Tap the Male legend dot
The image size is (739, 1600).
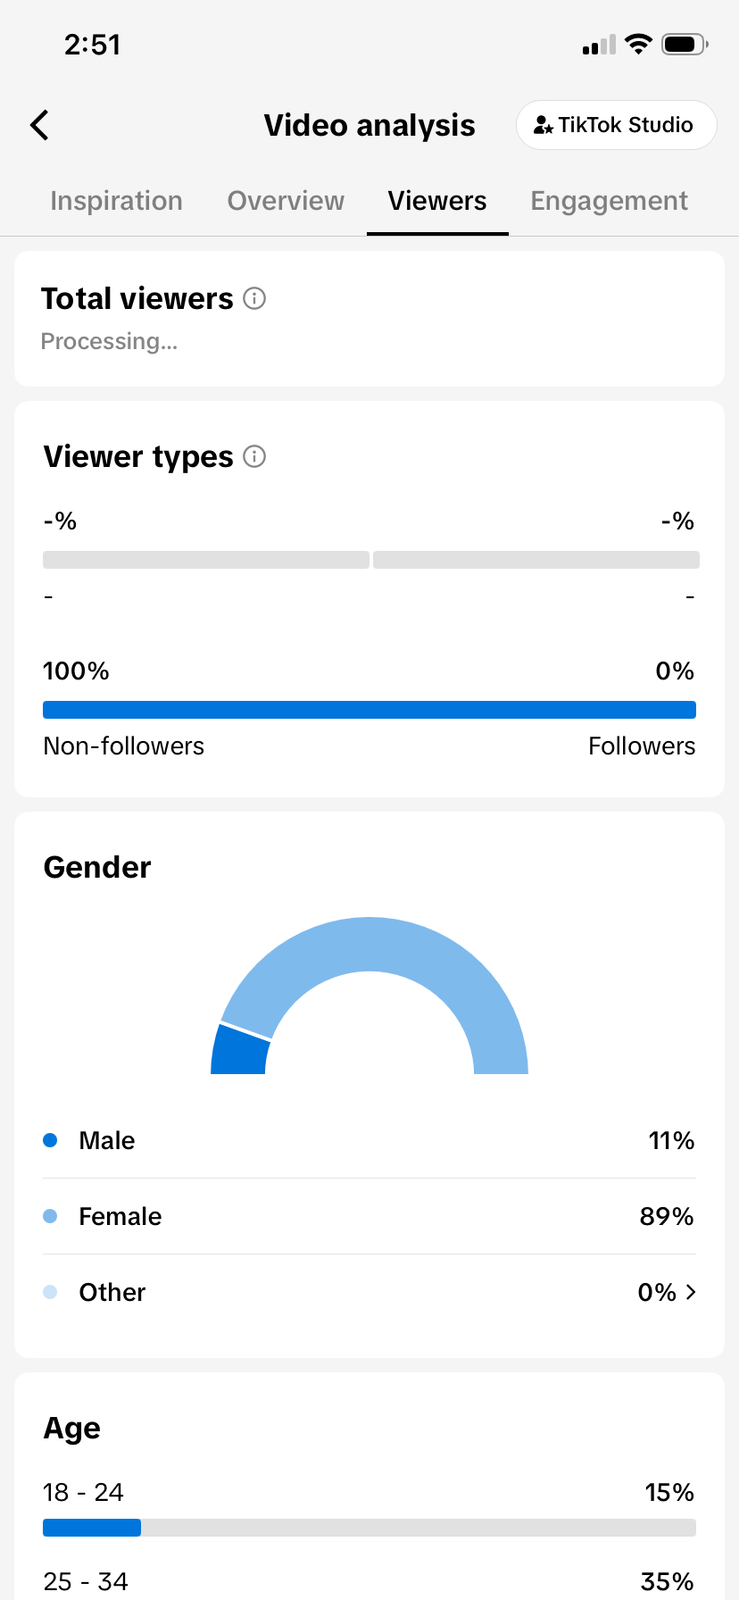50,1140
